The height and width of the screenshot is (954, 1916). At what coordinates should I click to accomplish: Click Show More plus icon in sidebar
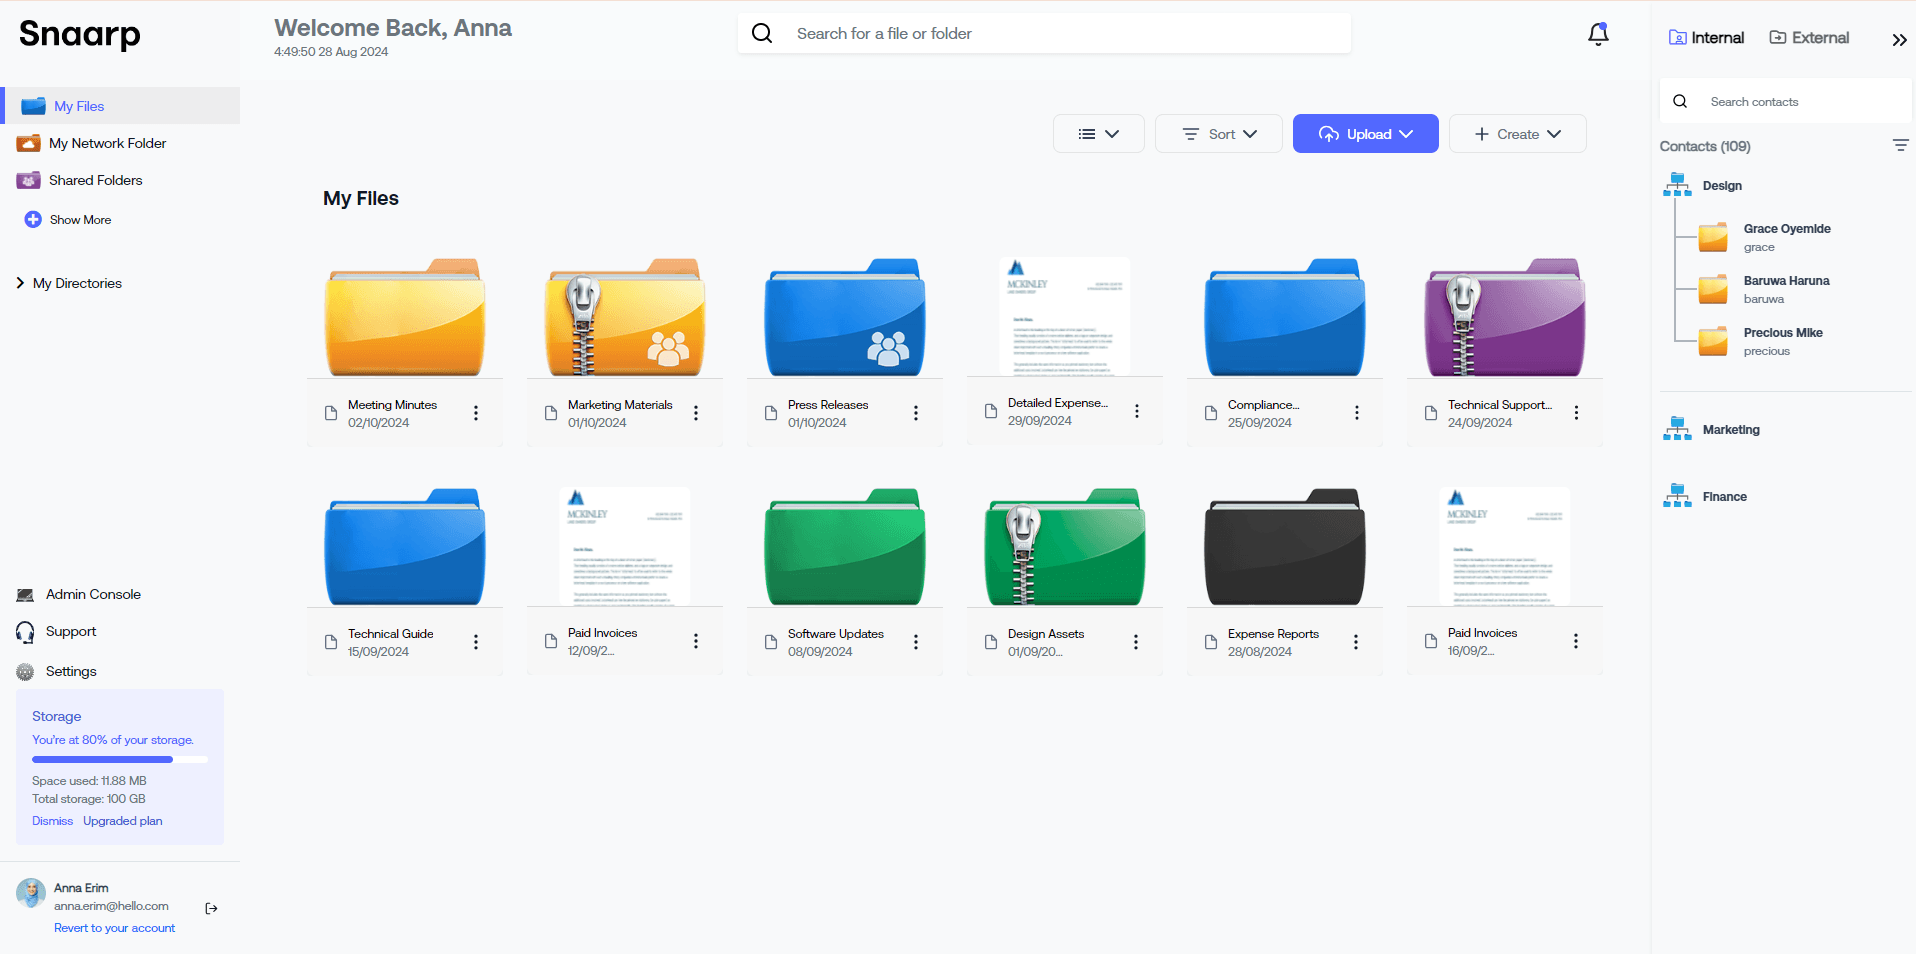(33, 219)
